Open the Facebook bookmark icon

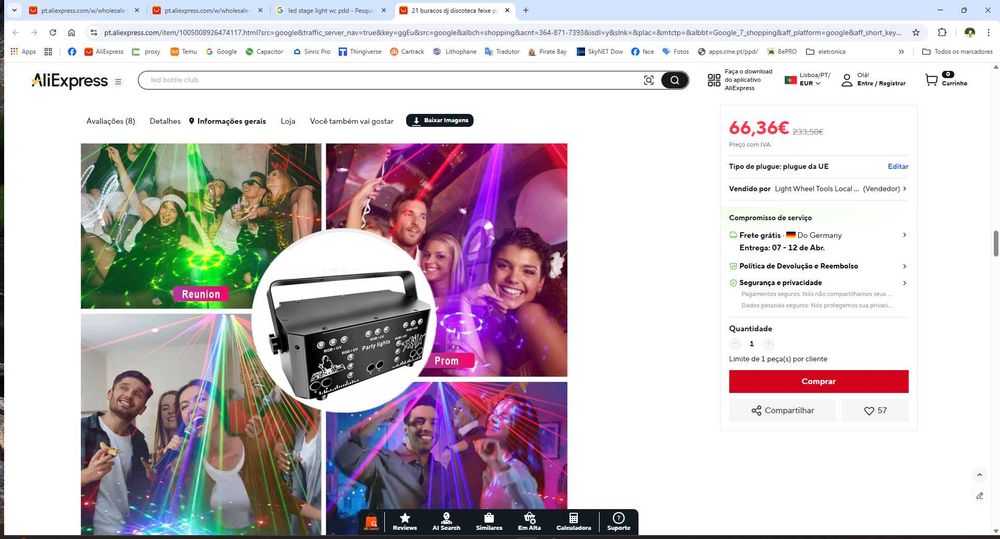[71, 52]
